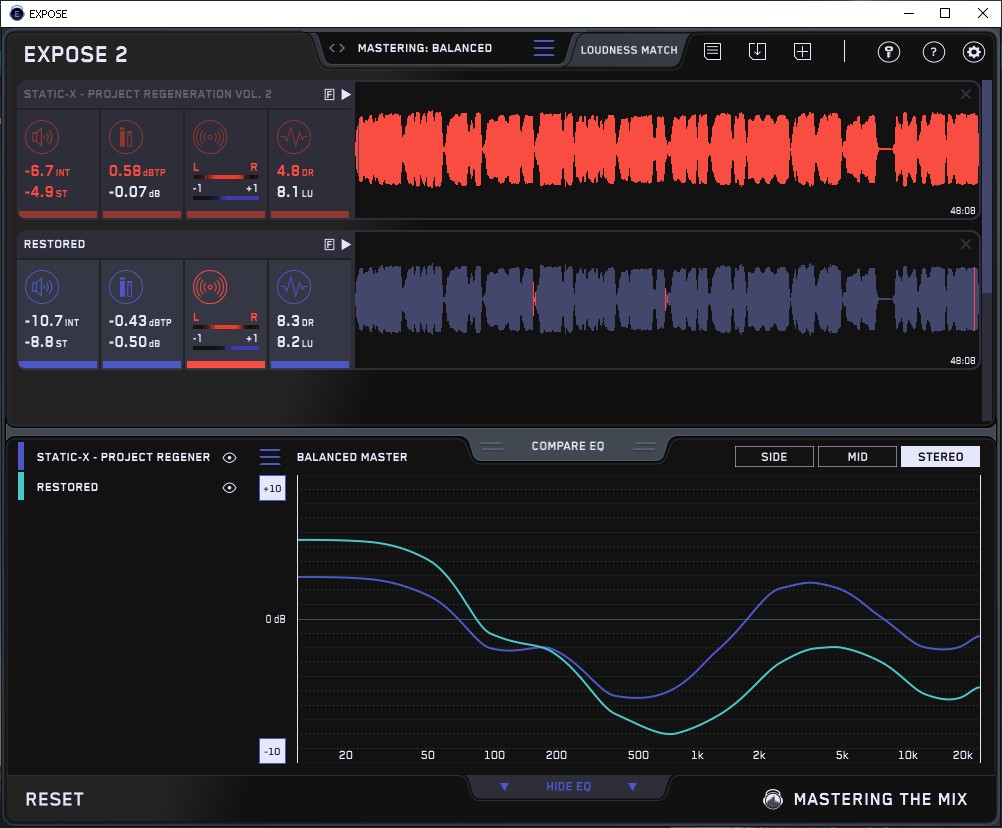The image size is (1002, 828).
Task: Click the -6.7 INT loudness value
Action: (47, 171)
